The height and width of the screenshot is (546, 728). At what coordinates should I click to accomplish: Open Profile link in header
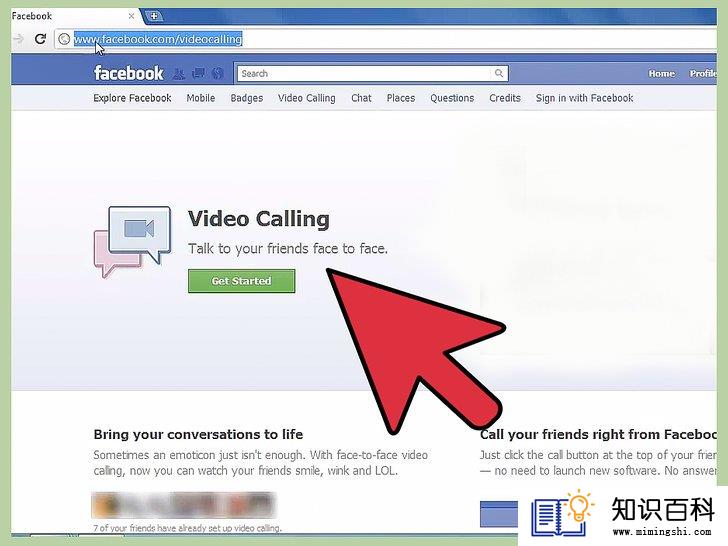703,73
